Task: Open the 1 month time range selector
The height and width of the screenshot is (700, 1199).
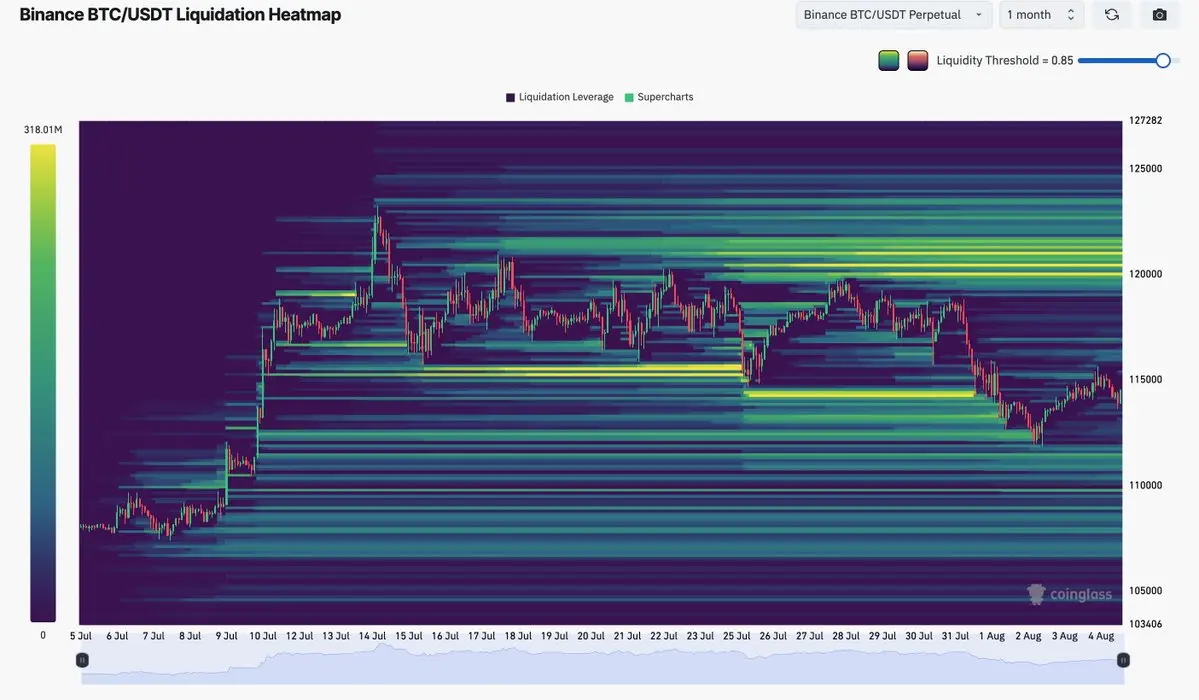Action: pos(1041,15)
